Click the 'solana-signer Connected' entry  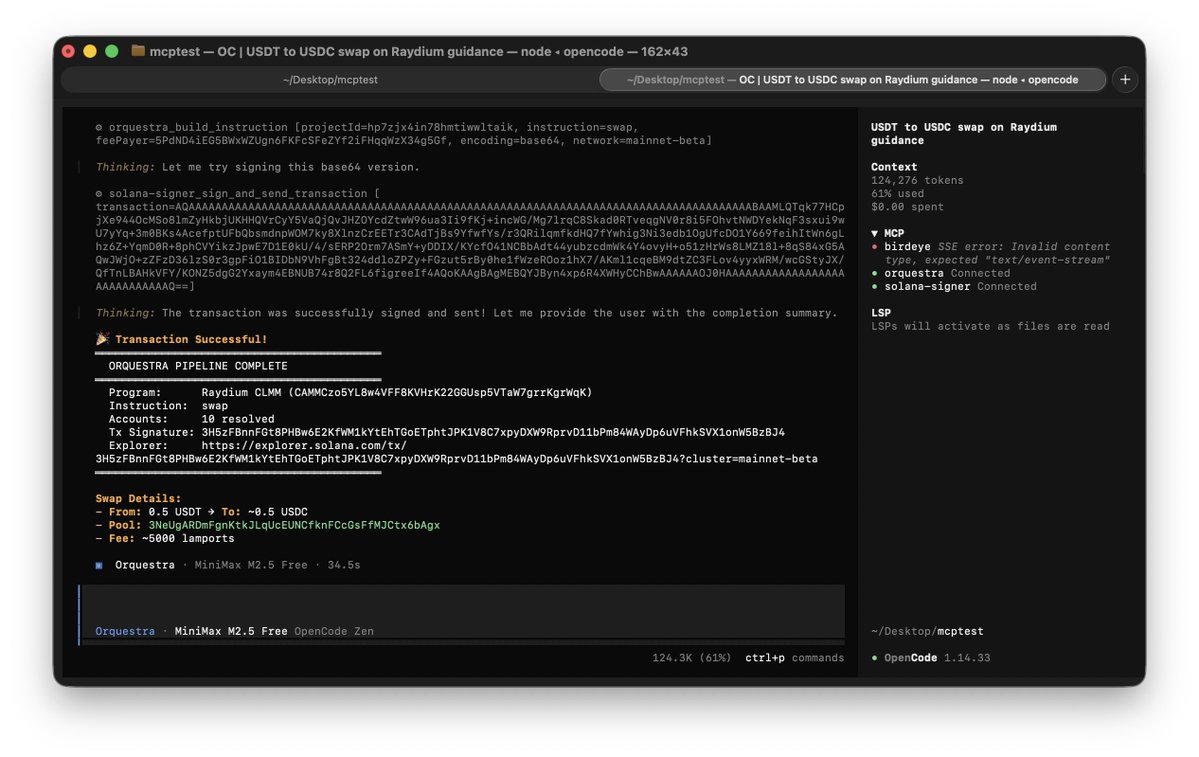[x=960, y=287]
